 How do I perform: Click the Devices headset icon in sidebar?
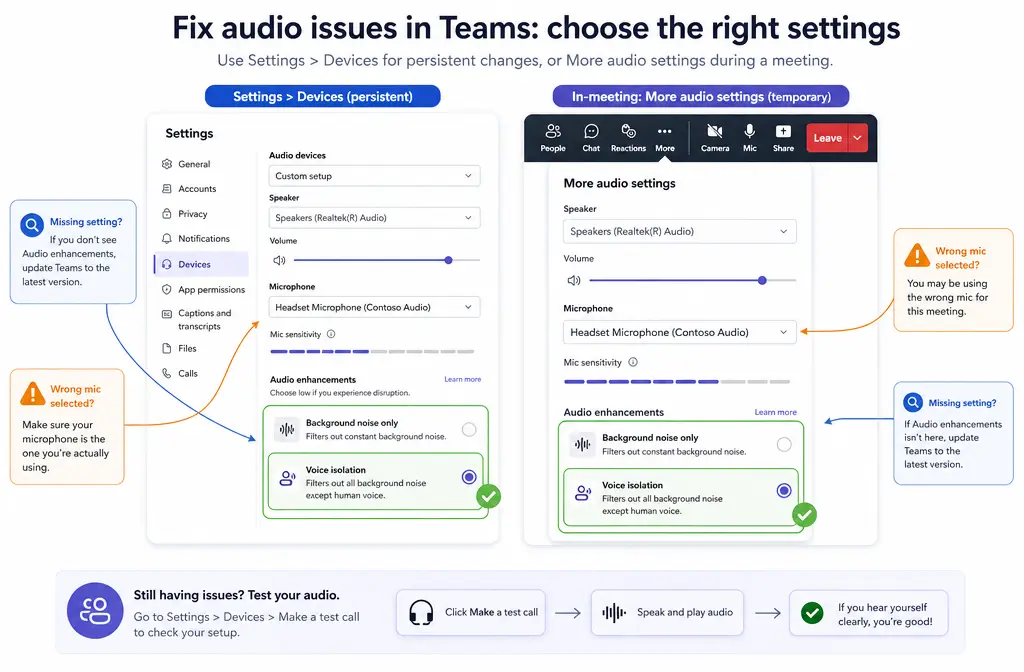tap(167, 264)
